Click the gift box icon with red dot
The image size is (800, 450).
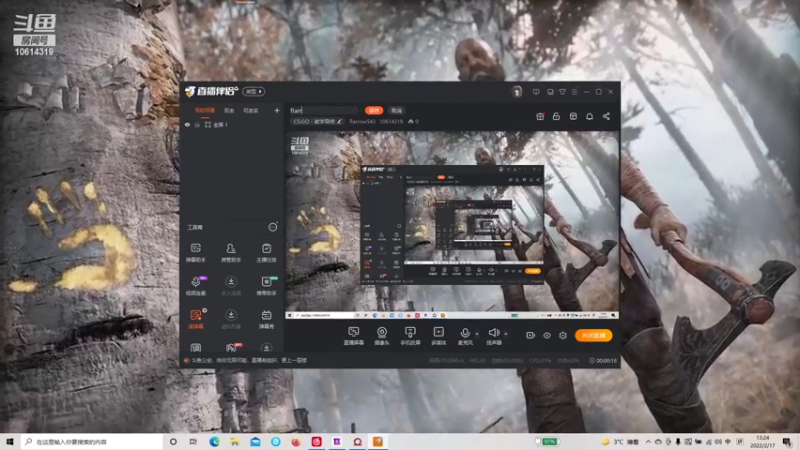[540, 116]
